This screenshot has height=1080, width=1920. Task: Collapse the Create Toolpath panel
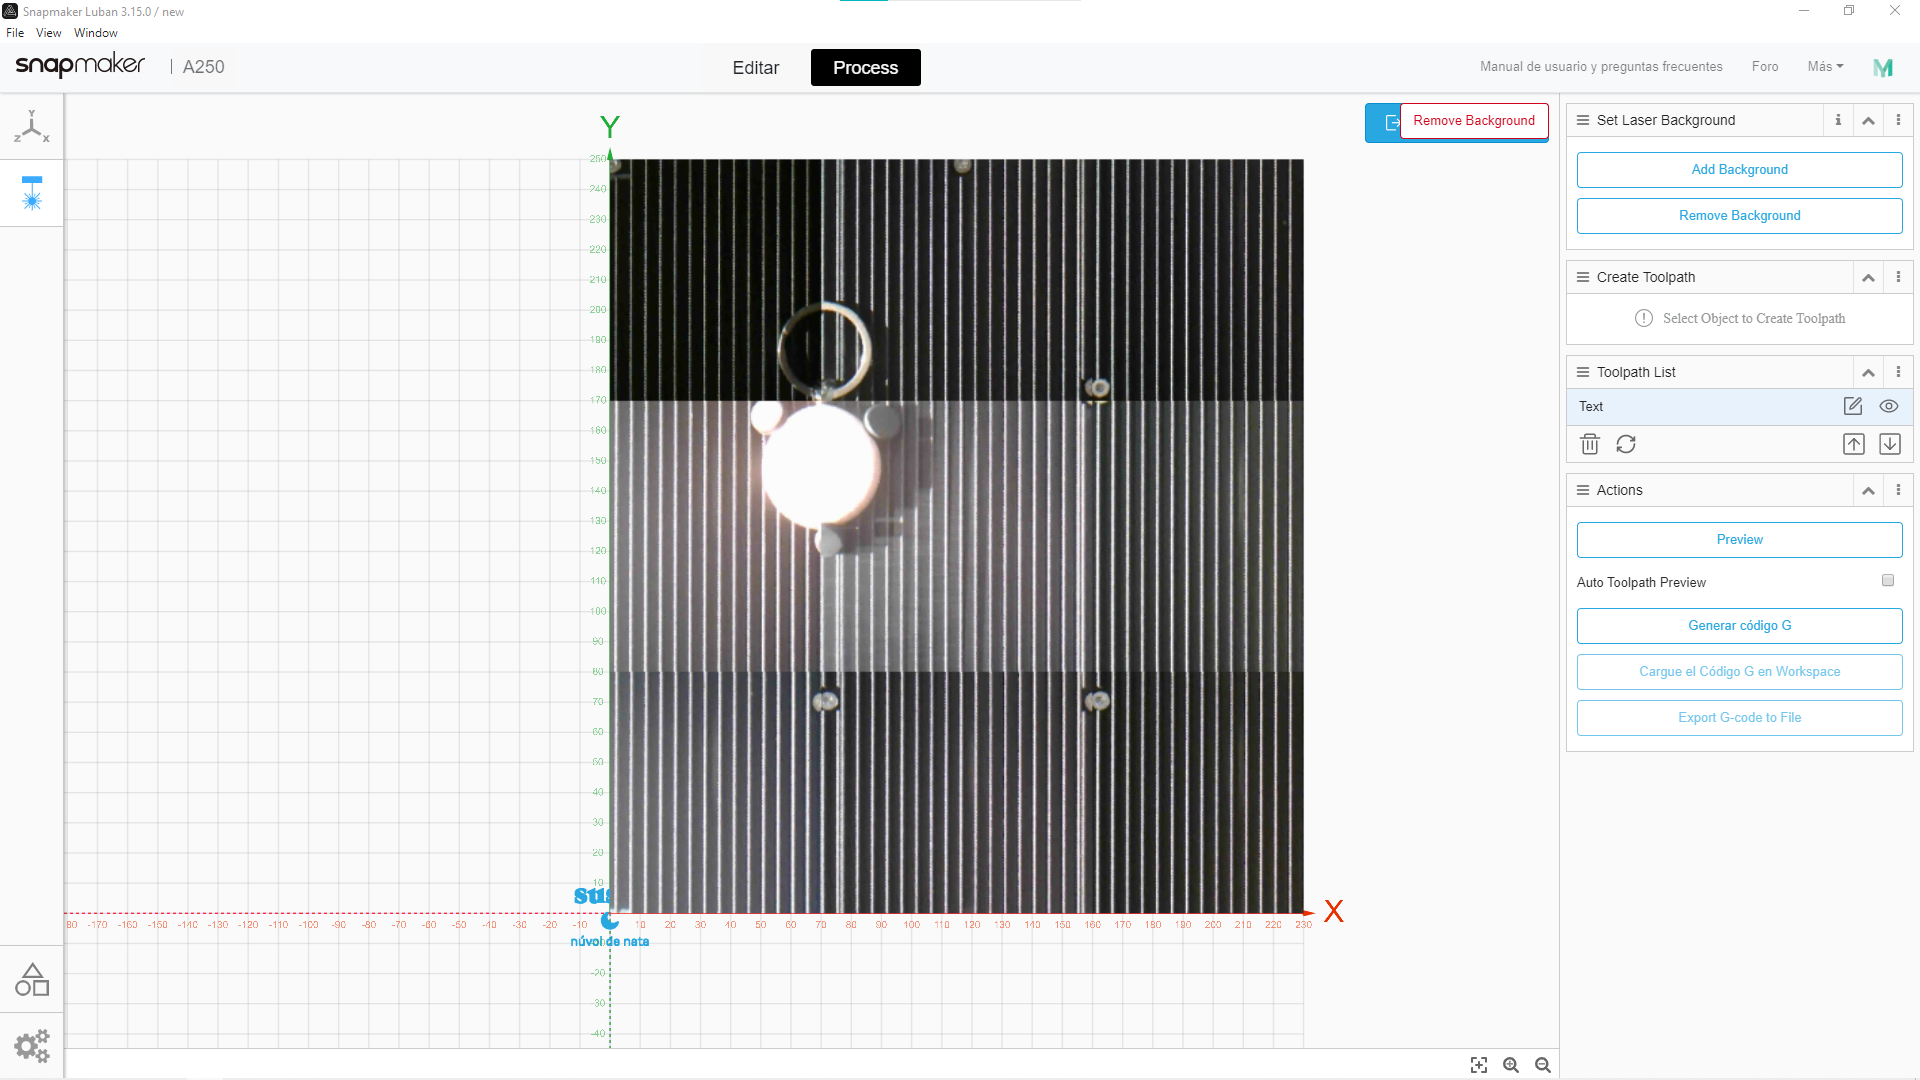1868,277
